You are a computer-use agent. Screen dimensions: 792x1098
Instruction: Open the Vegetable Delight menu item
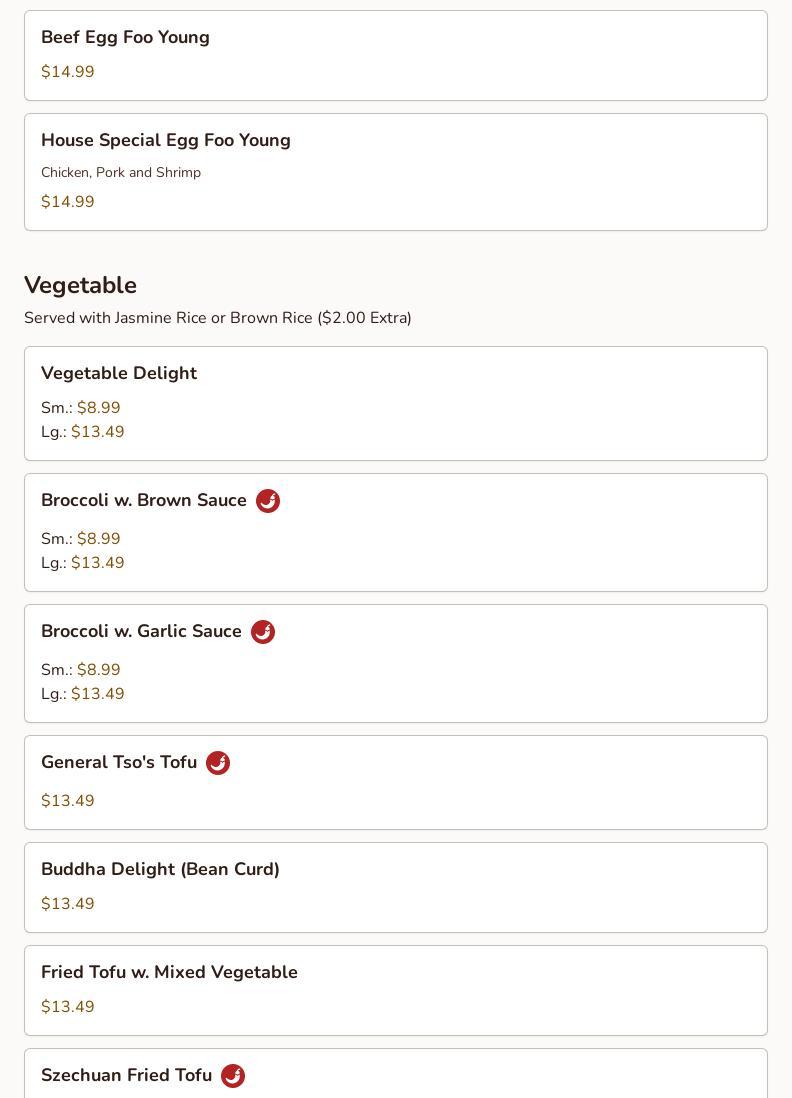(x=119, y=374)
